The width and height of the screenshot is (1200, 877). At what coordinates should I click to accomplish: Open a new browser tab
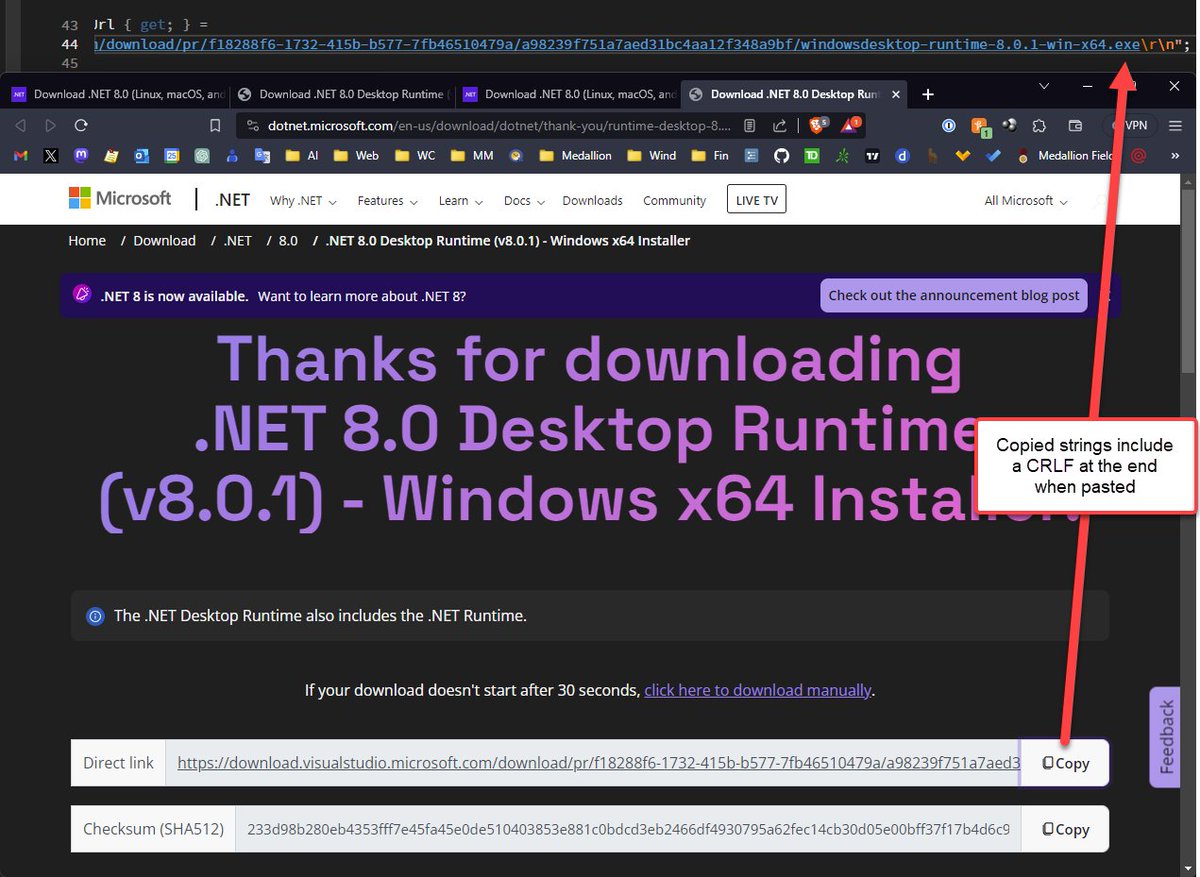(x=928, y=94)
